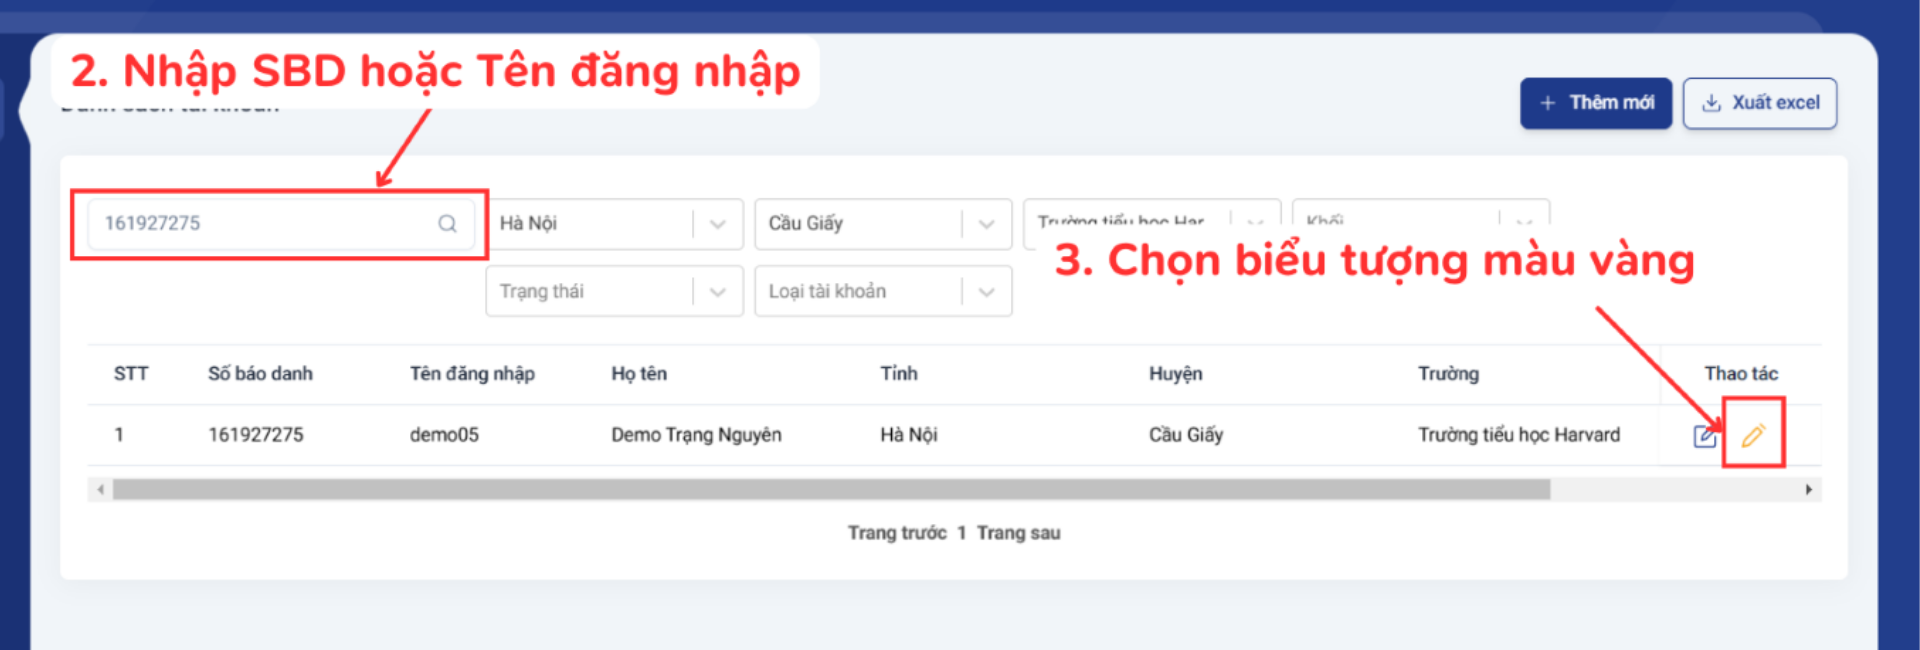Click the yellow pencil edit icon
1920x650 pixels.
coord(1753,435)
